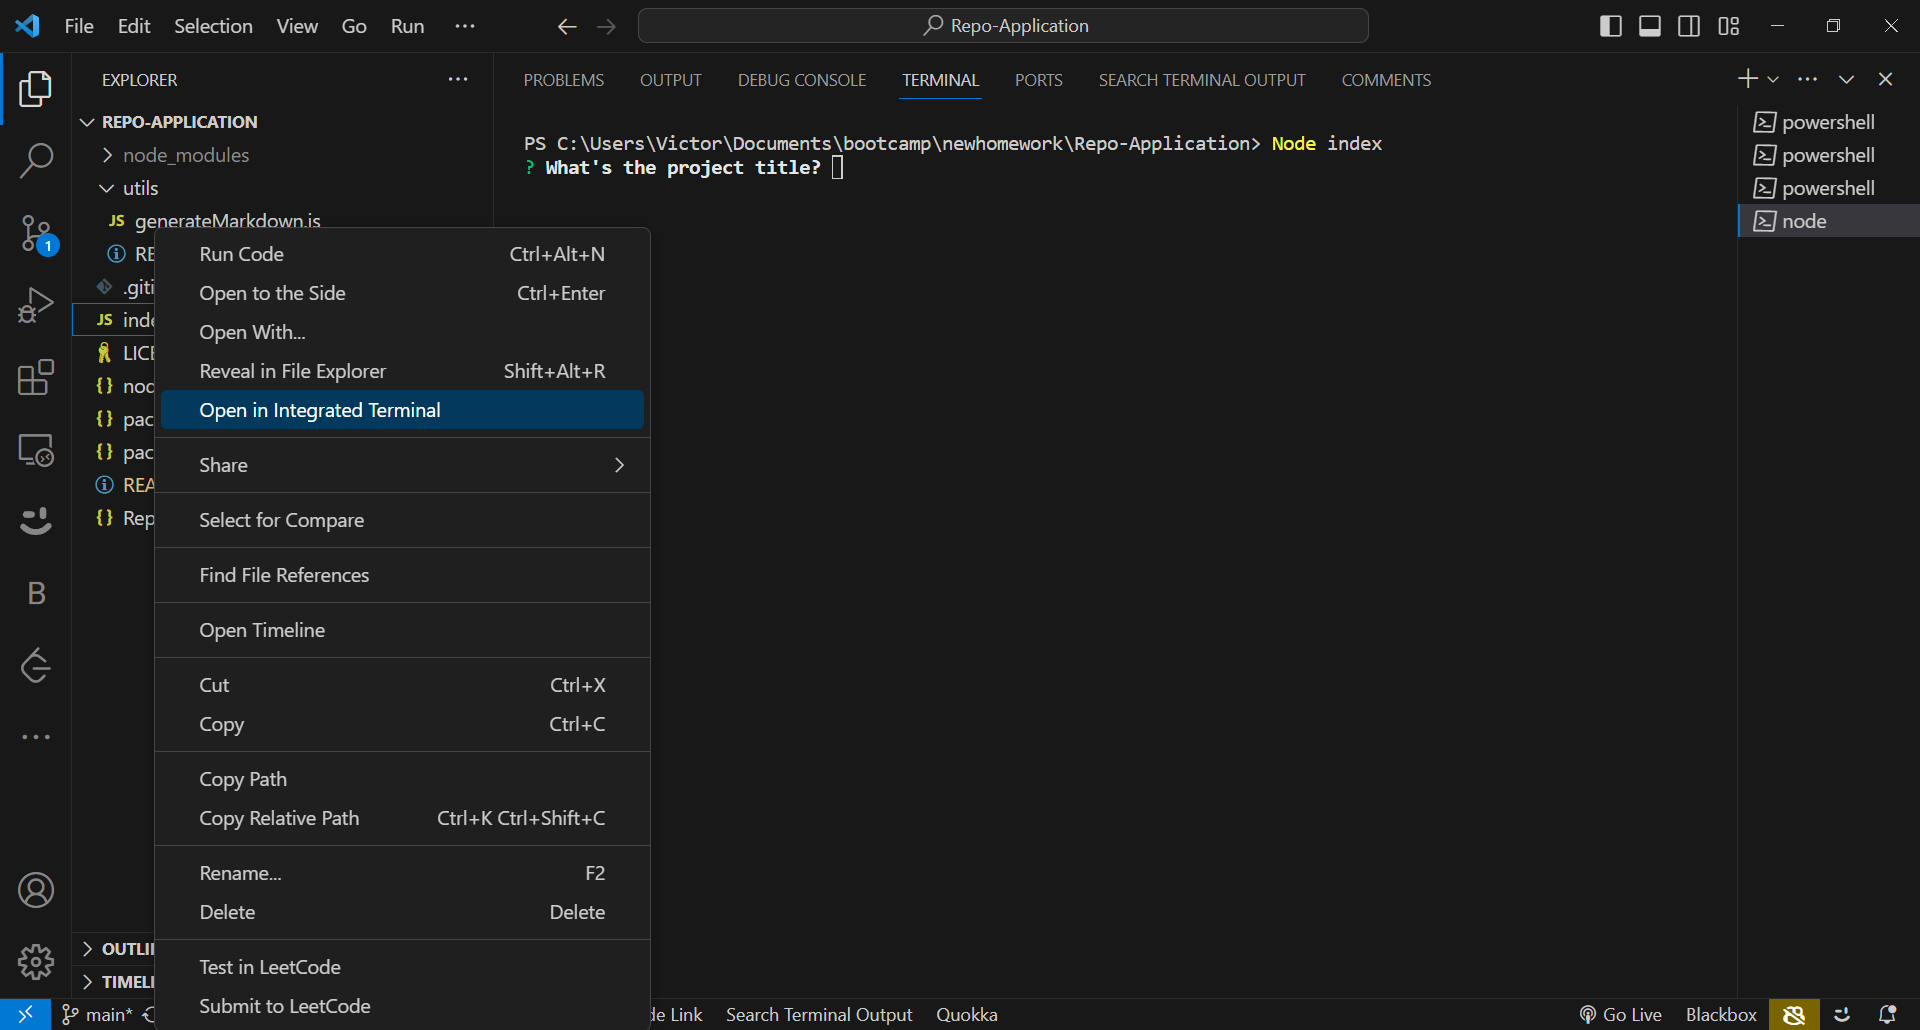
Task: Open the Manage gear icon
Action: tap(36, 962)
